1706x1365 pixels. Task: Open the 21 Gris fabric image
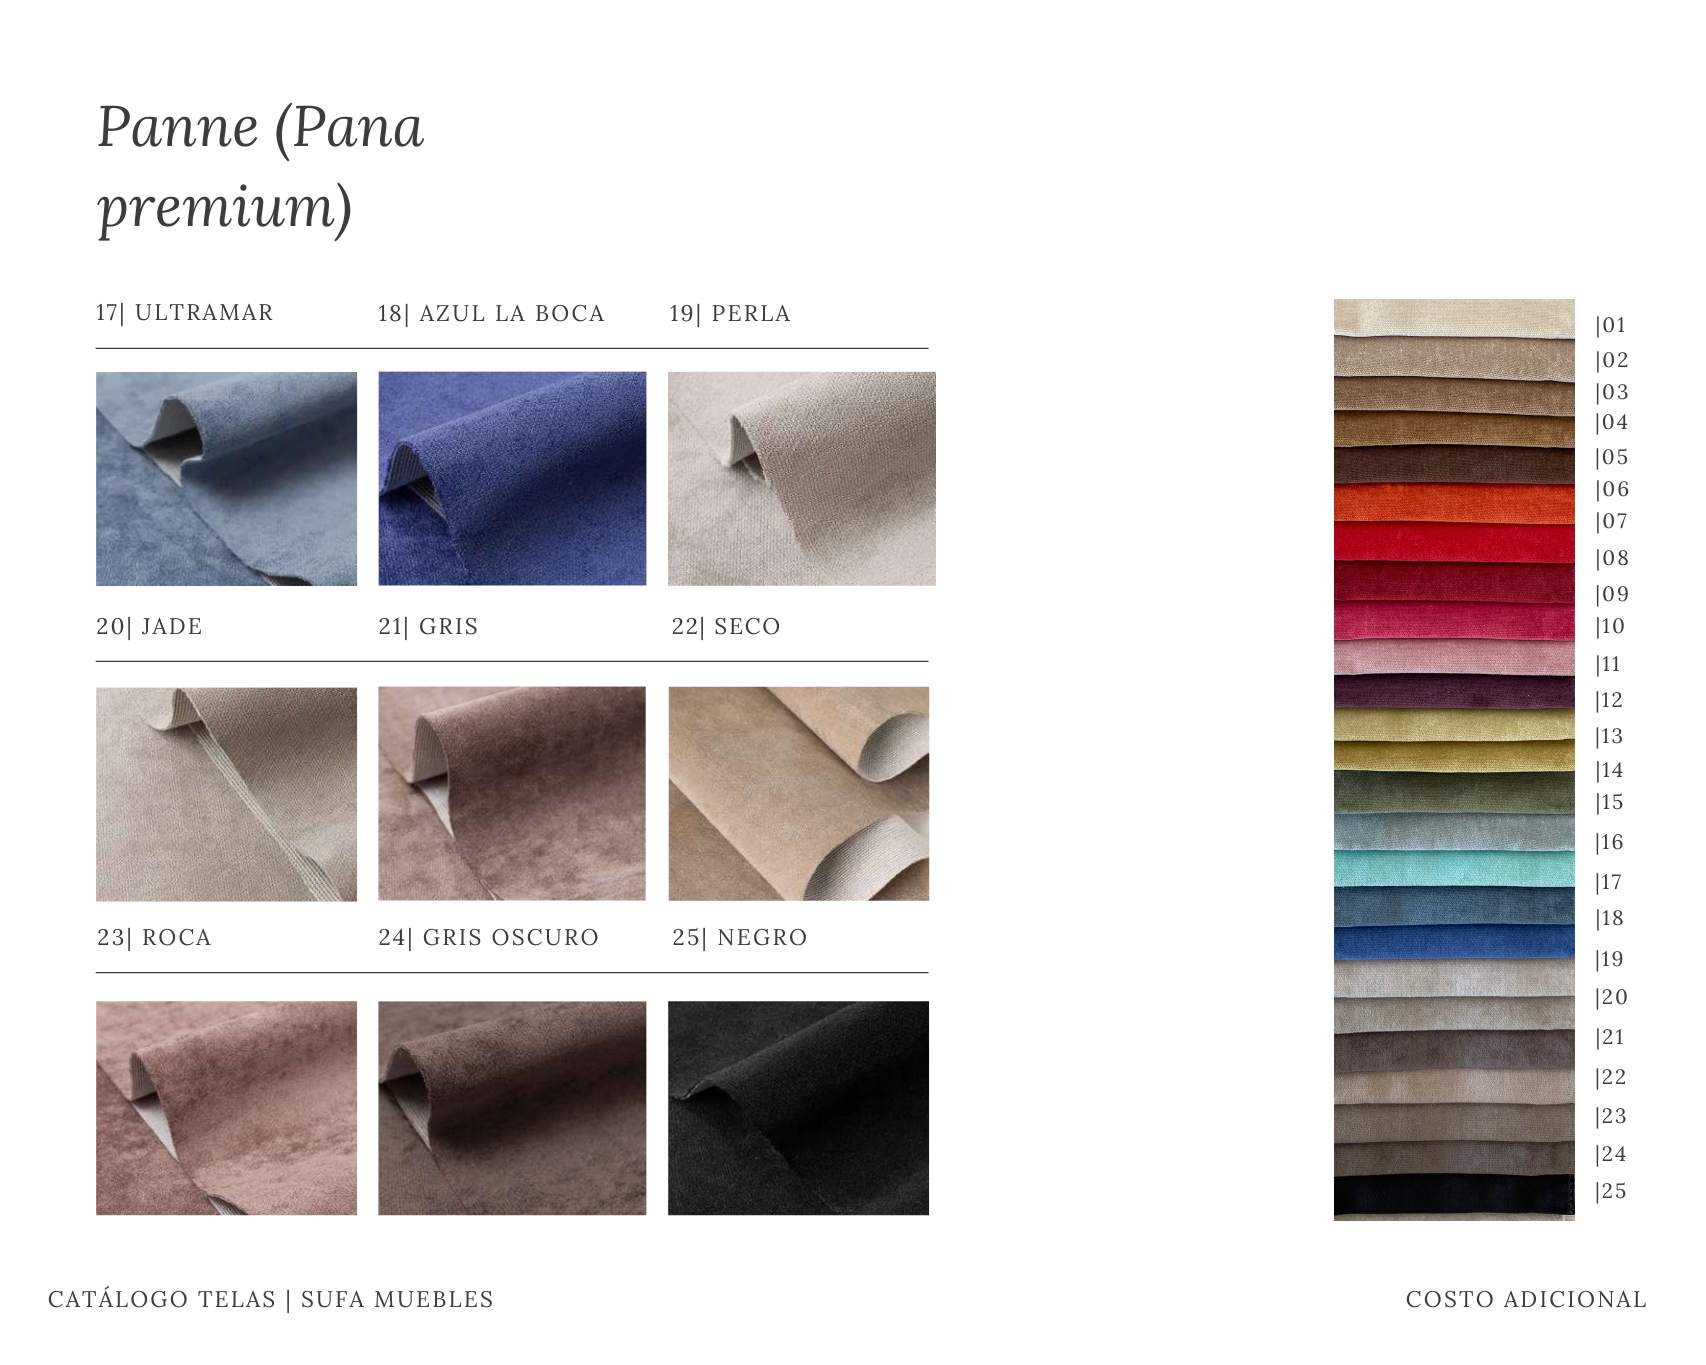[x=512, y=794]
